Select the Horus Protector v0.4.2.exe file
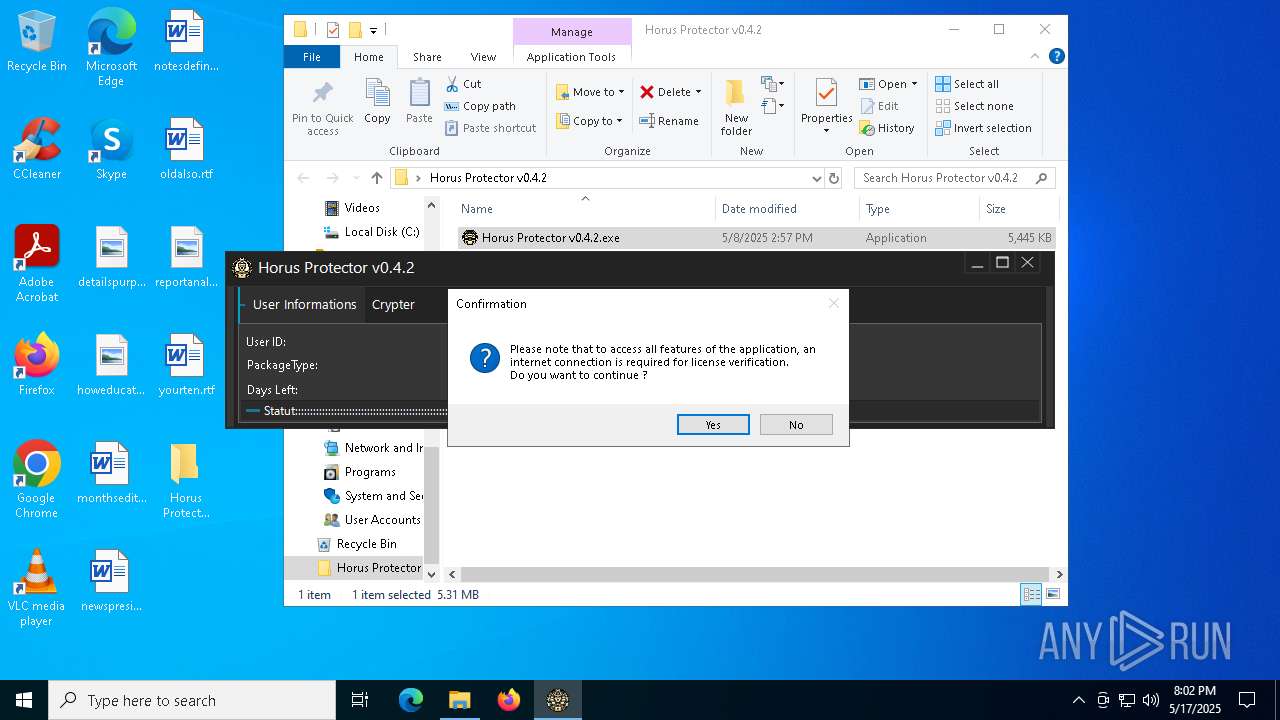This screenshot has width=1280, height=720. (757, 238)
